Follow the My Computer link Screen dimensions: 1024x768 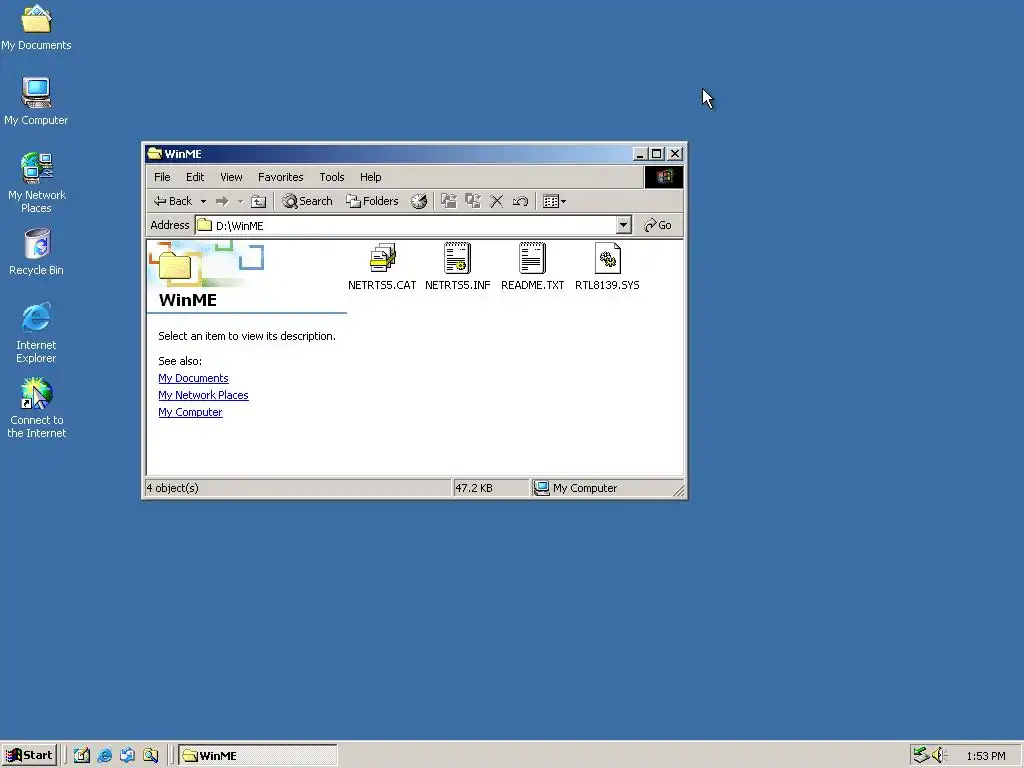pos(190,412)
